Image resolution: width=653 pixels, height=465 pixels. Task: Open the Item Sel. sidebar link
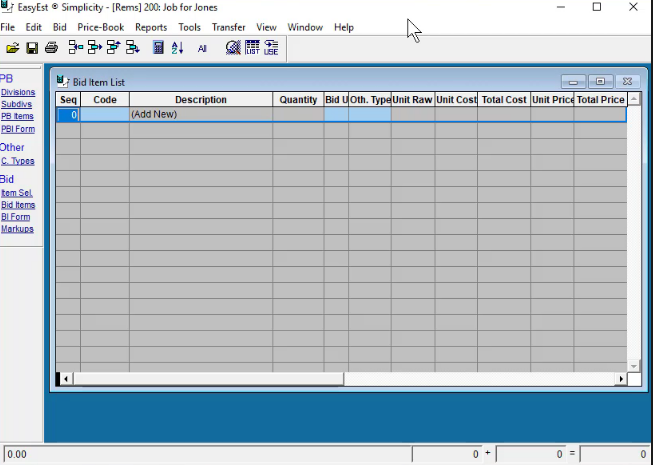coord(17,193)
